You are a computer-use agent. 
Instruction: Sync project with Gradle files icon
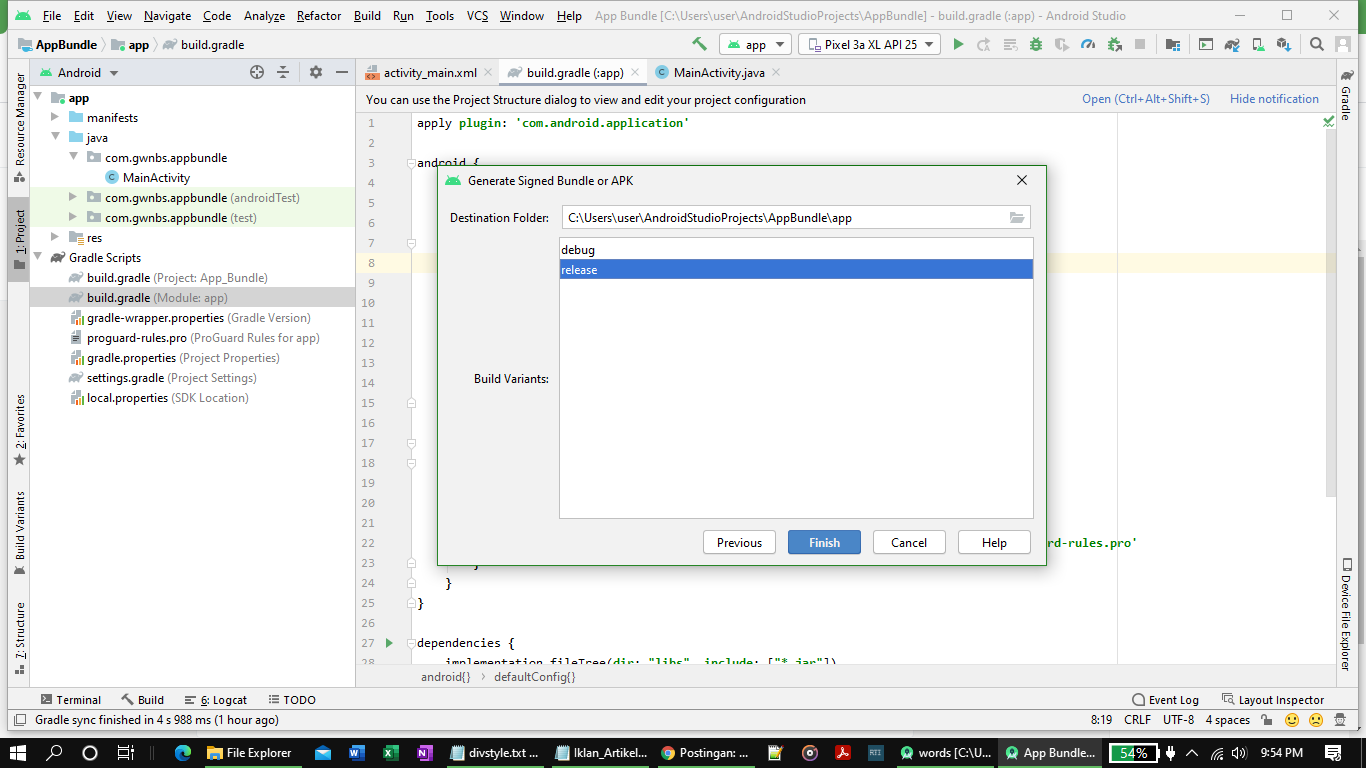pos(1230,44)
